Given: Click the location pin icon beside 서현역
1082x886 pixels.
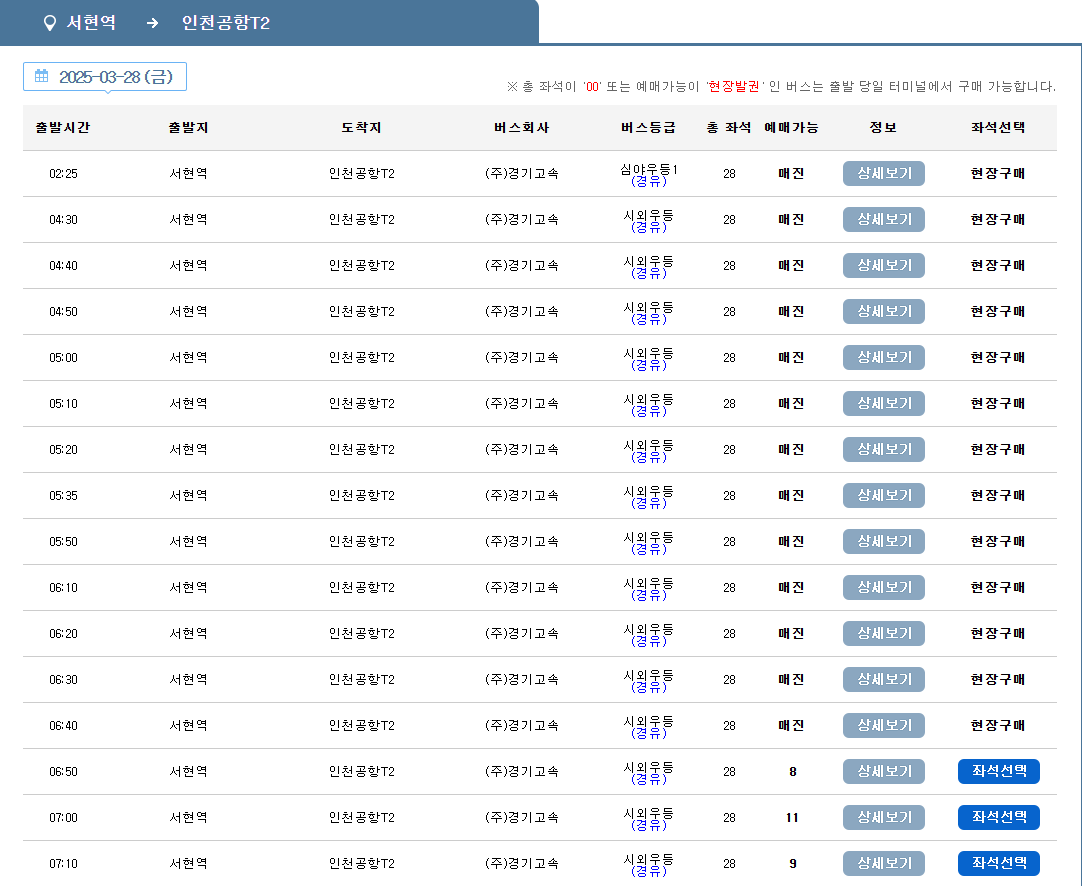Looking at the screenshot, I should point(50,22).
